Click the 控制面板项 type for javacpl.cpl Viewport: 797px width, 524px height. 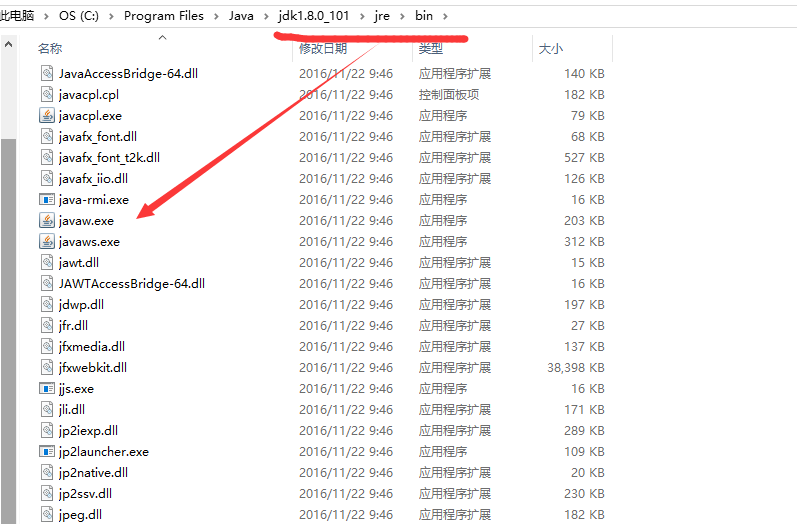pyautogui.click(x=449, y=95)
